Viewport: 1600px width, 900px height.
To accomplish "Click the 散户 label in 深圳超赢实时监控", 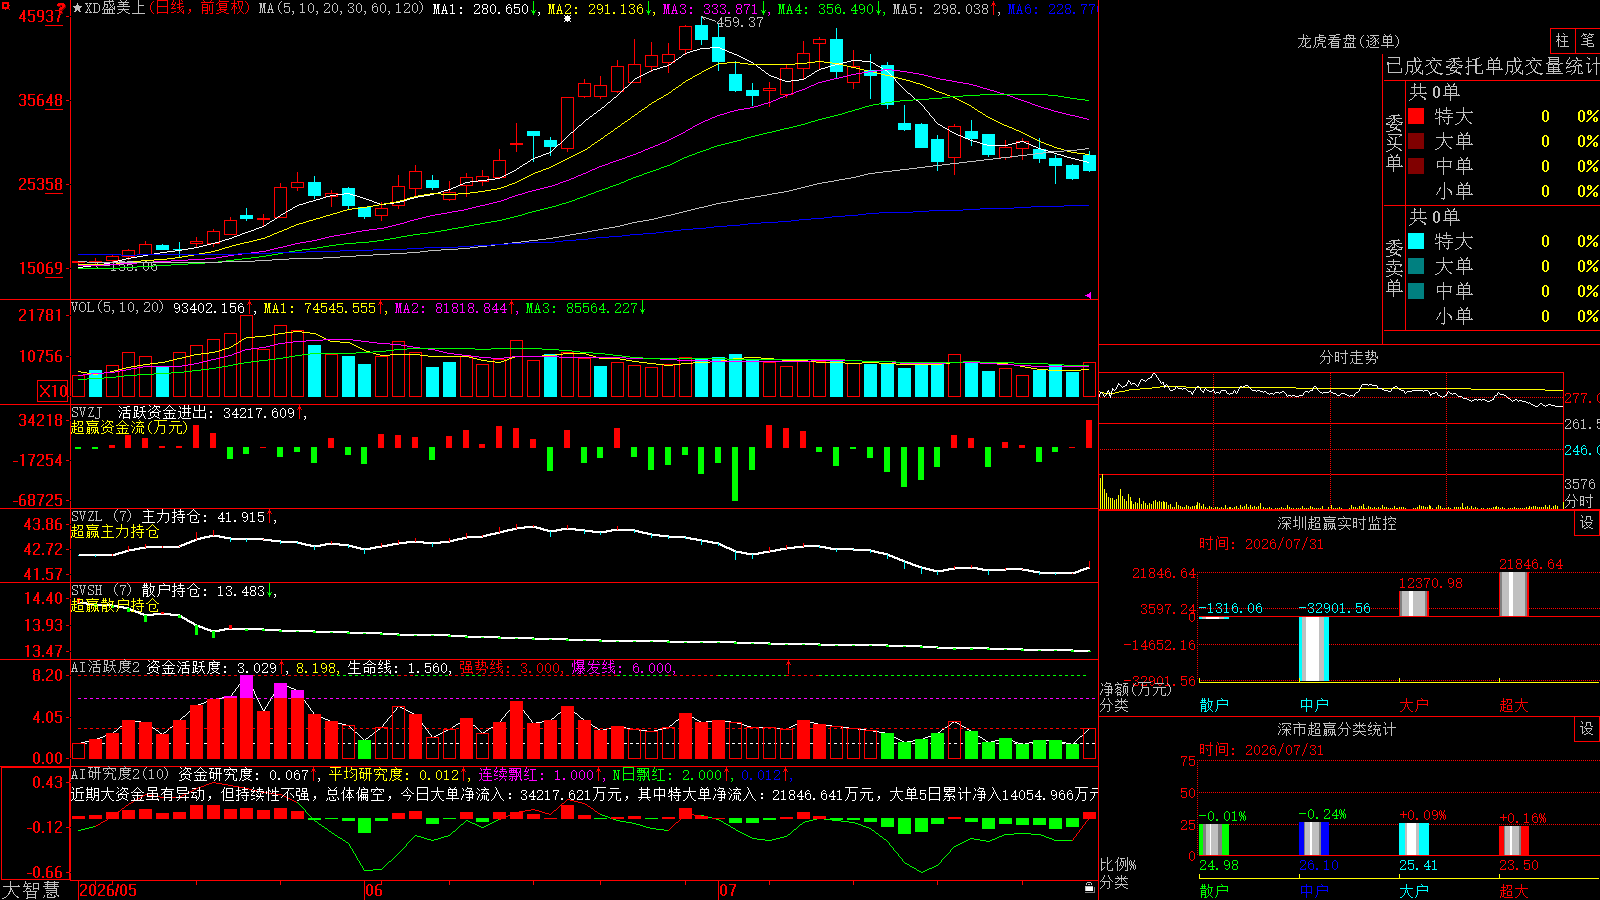I will (1214, 705).
